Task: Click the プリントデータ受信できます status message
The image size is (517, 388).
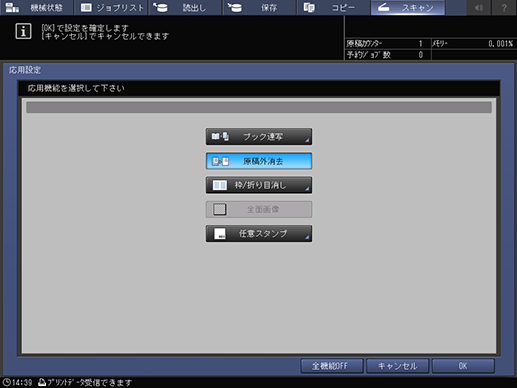Action: [90, 382]
